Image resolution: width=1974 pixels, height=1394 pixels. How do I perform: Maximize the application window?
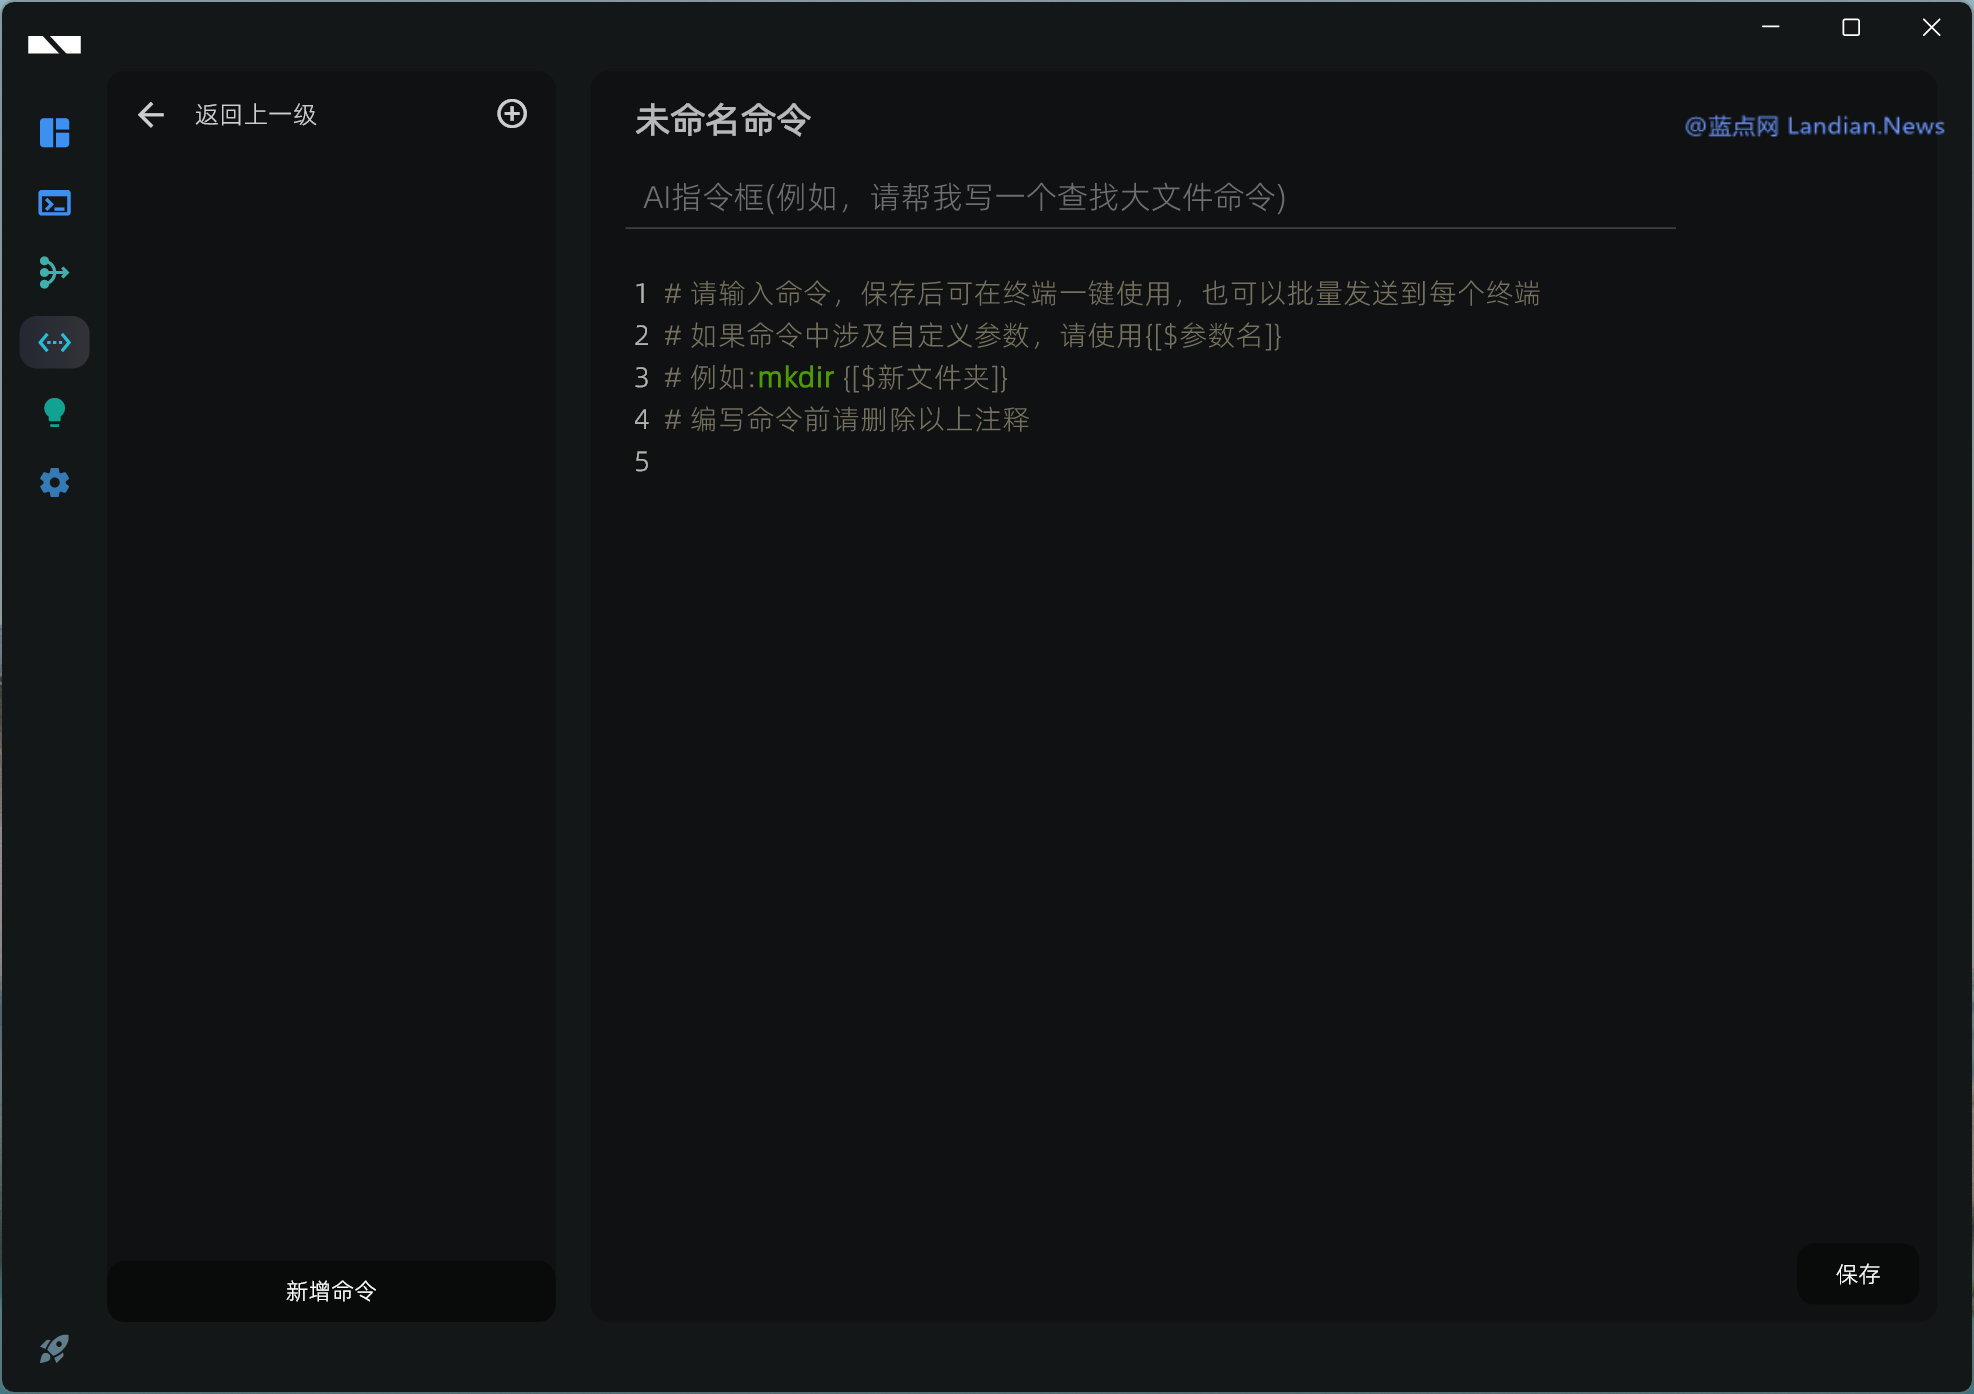point(1851,28)
